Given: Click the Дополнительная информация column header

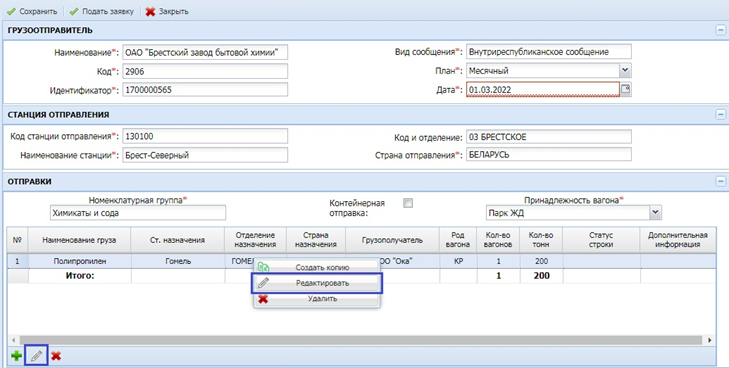Looking at the screenshot, I should pyautogui.click(x=678, y=240).
